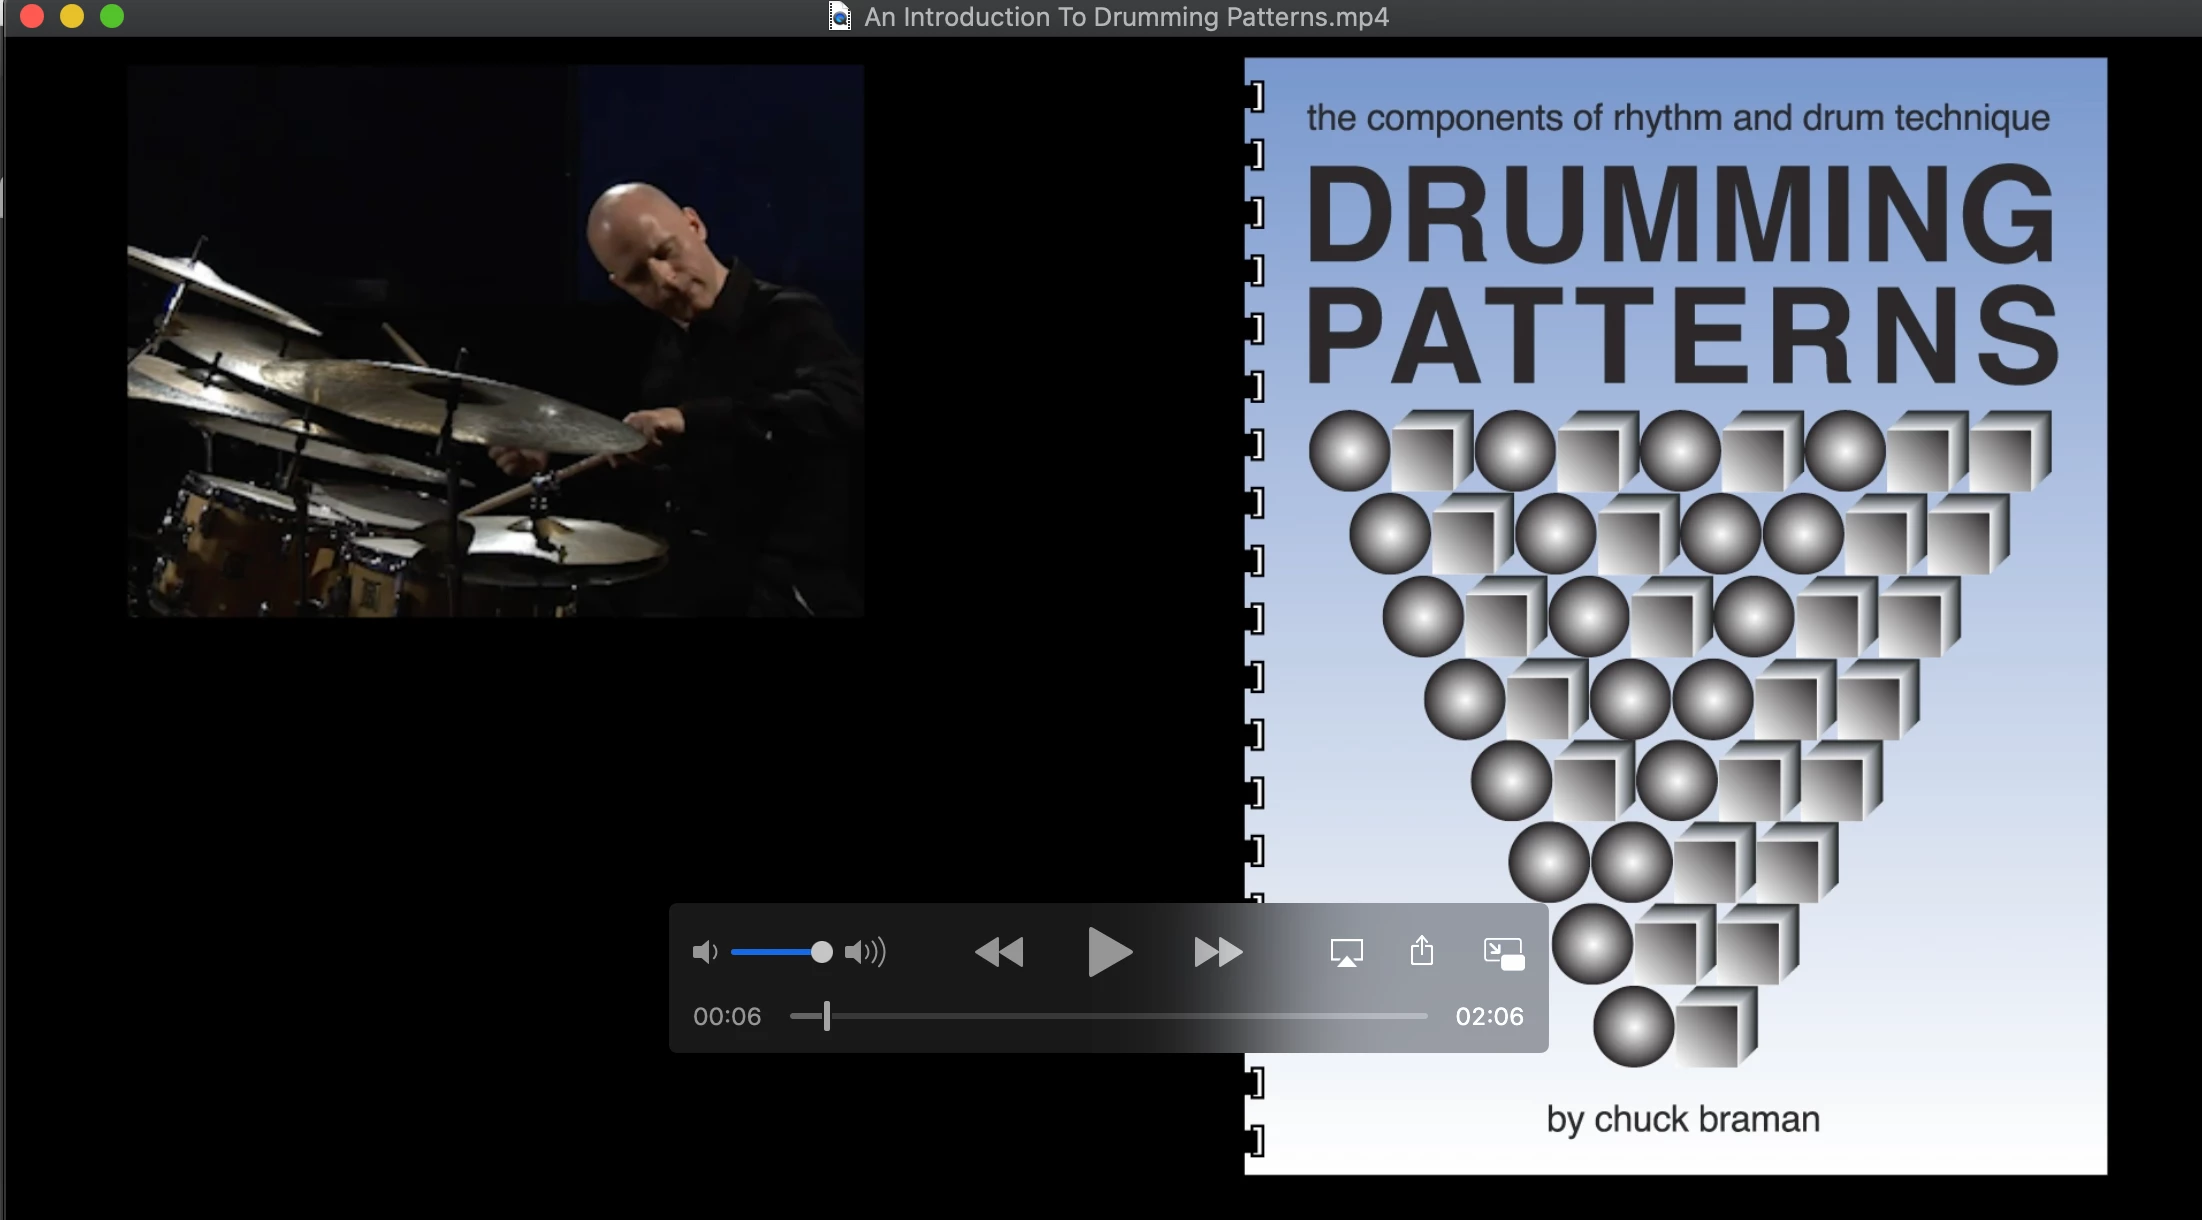Click the drummer video frame

pos(495,340)
